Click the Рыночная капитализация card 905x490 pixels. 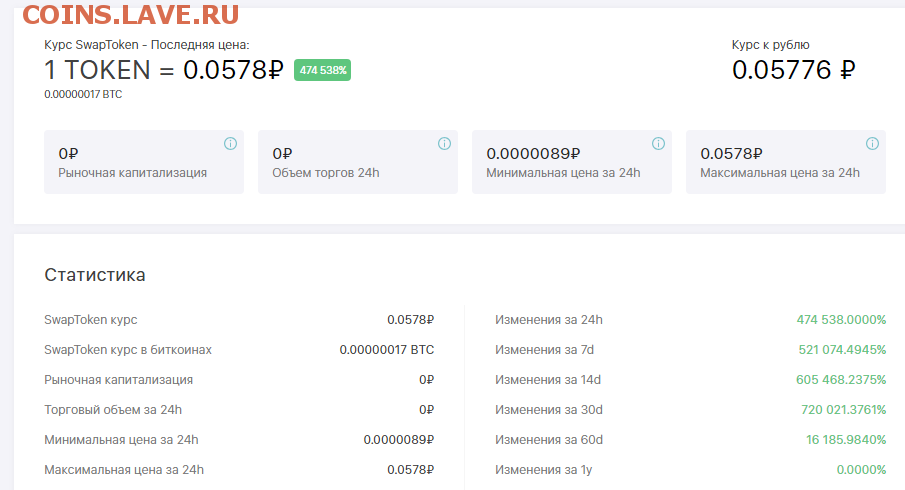pyautogui.click(x=144, y=162)
